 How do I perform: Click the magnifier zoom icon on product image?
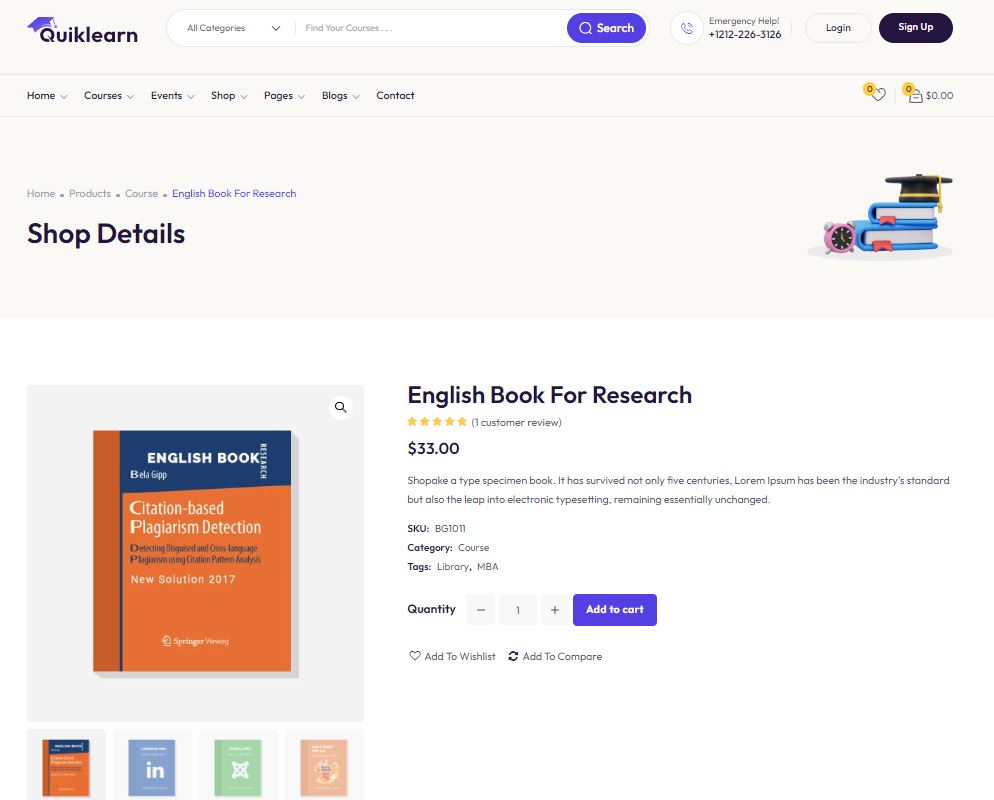[340, 407]
